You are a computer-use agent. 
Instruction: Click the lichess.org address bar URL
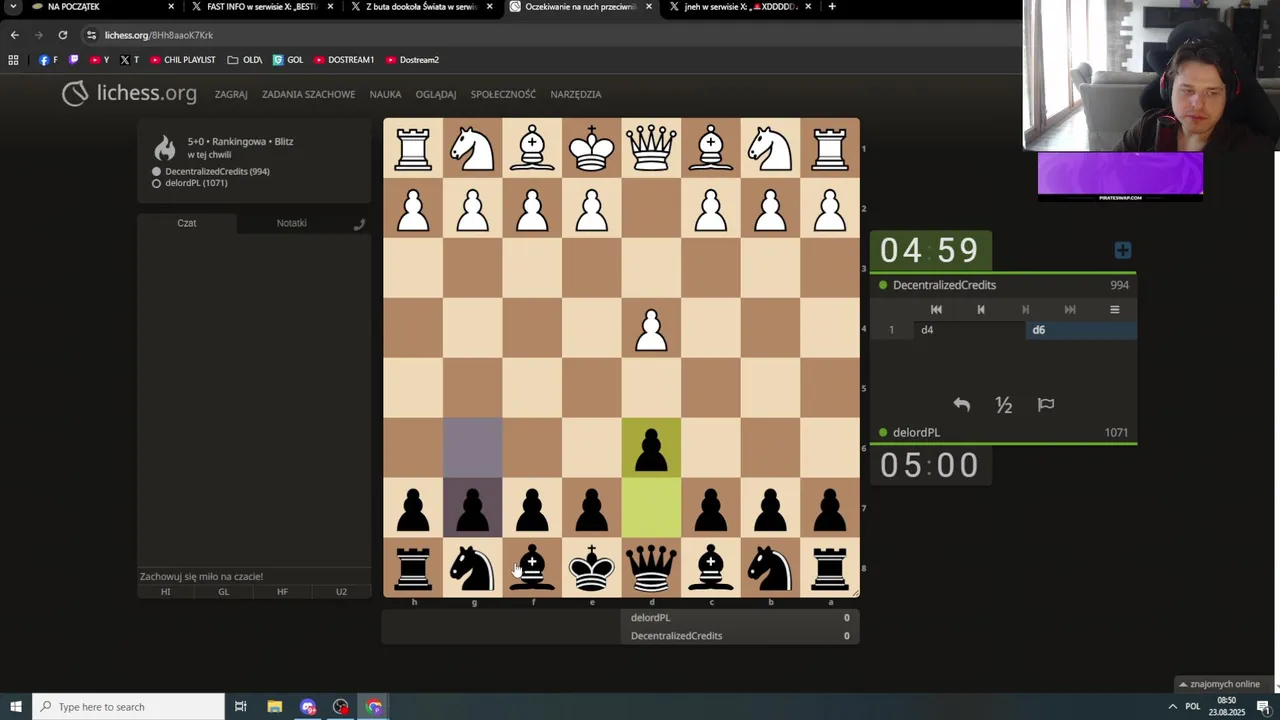click(x=159, y=35)
